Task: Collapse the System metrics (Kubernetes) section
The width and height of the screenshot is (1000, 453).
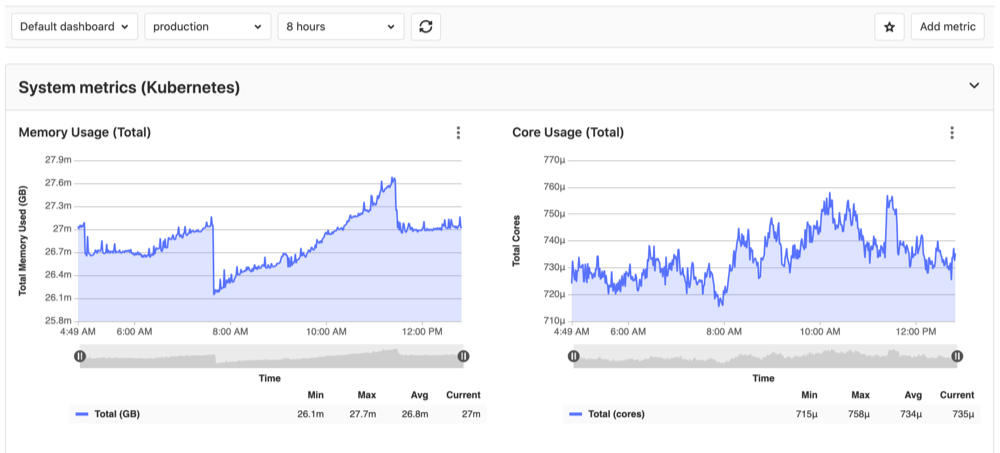Action: [974, 87]
